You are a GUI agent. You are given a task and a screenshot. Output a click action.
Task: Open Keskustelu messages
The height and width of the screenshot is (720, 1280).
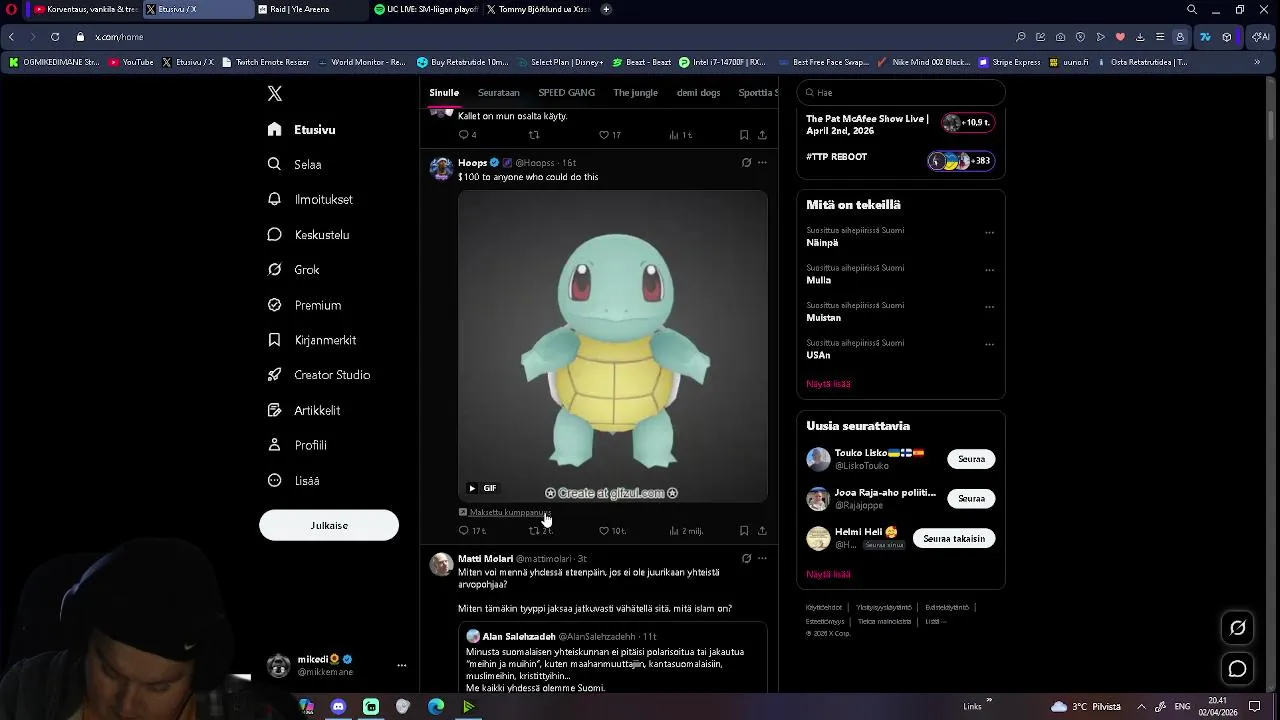tap(308, 235)
